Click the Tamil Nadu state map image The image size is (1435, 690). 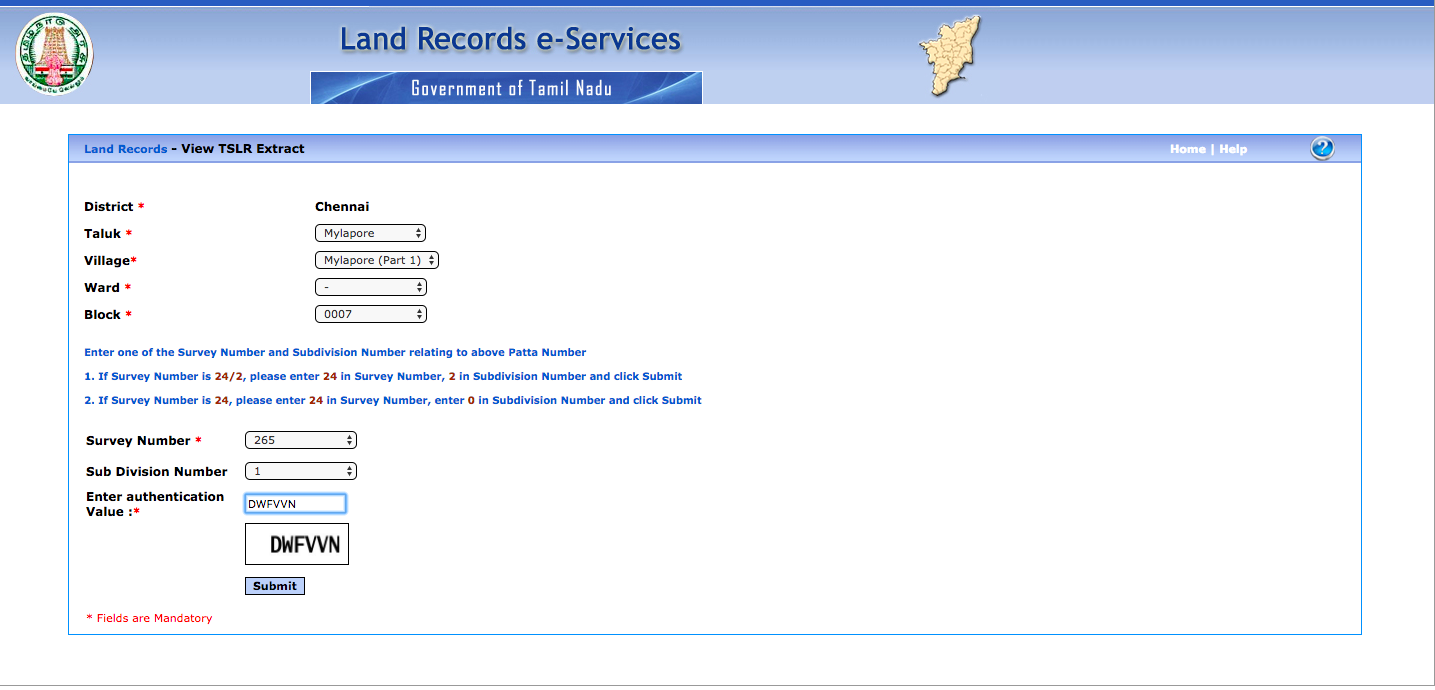tap(954, 56)
